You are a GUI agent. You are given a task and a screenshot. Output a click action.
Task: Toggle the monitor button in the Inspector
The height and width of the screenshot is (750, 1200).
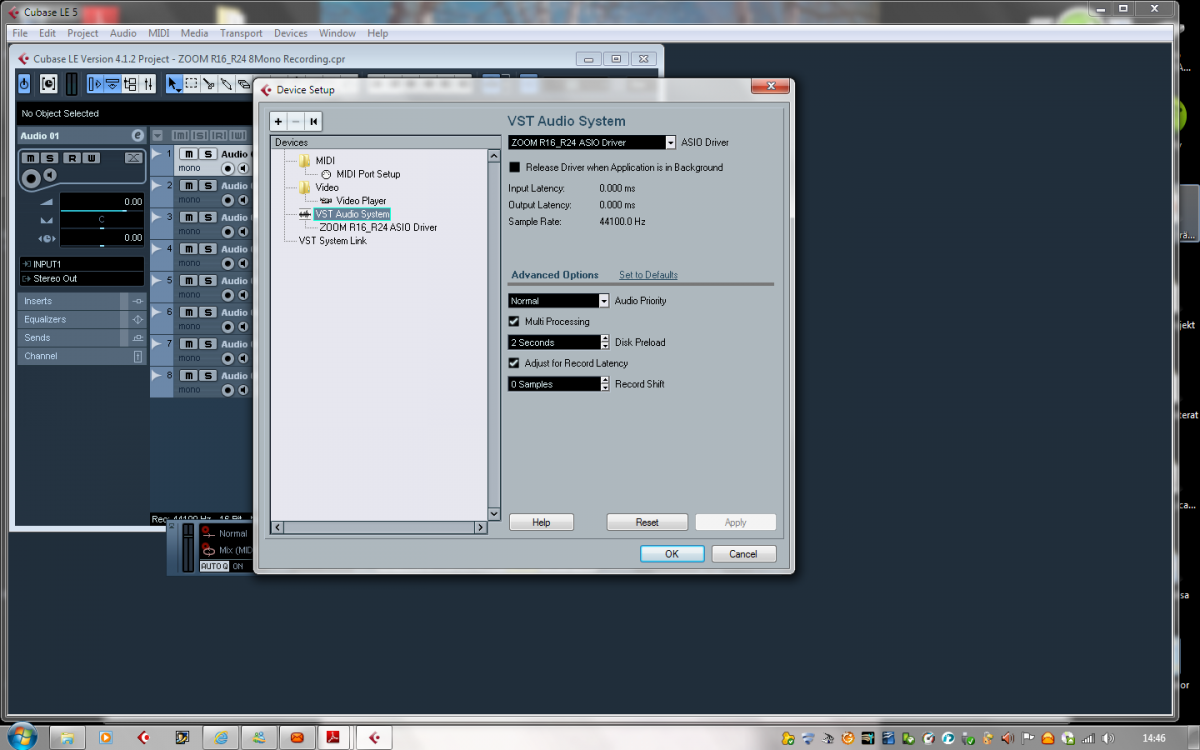[x=49, y=176]
